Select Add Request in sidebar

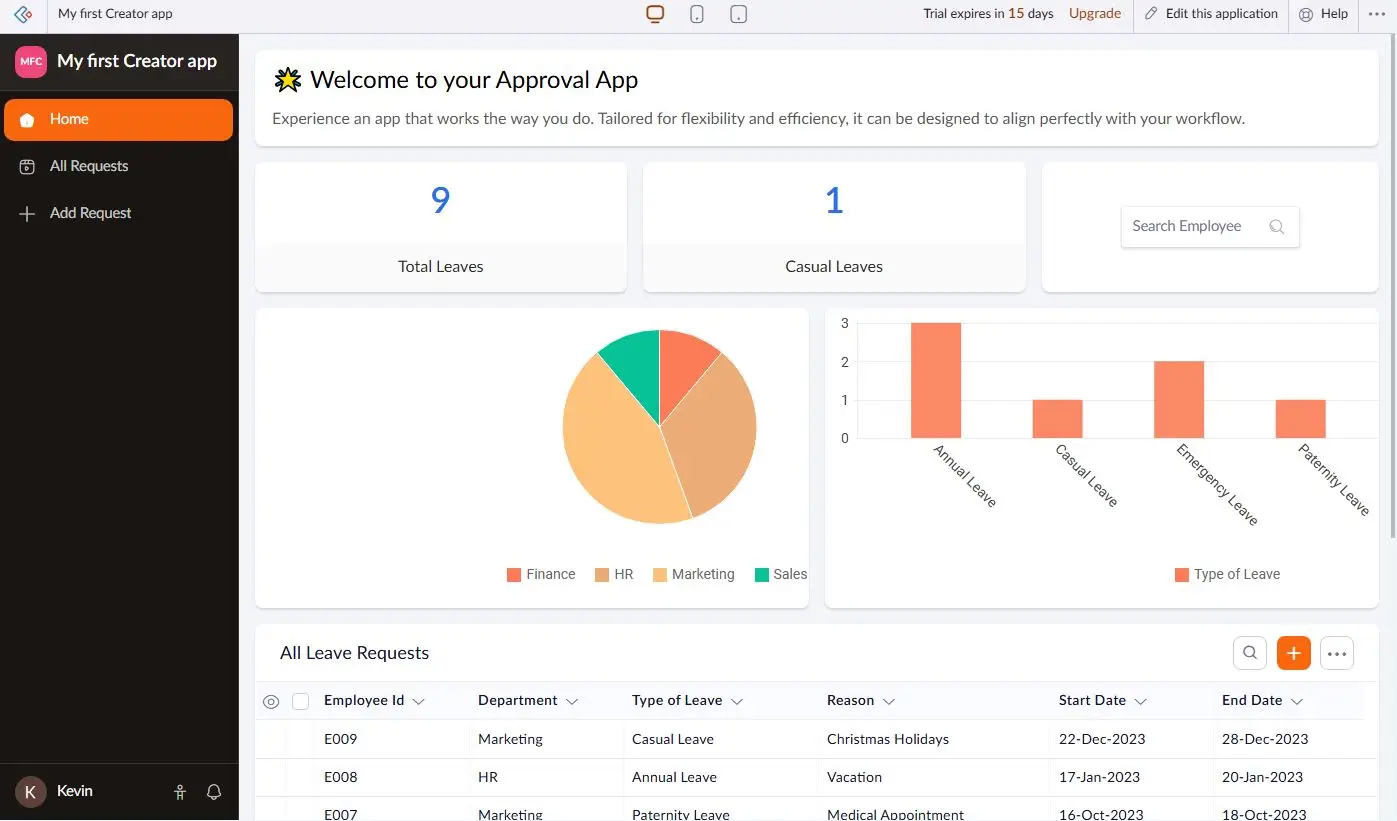point(90,213)
